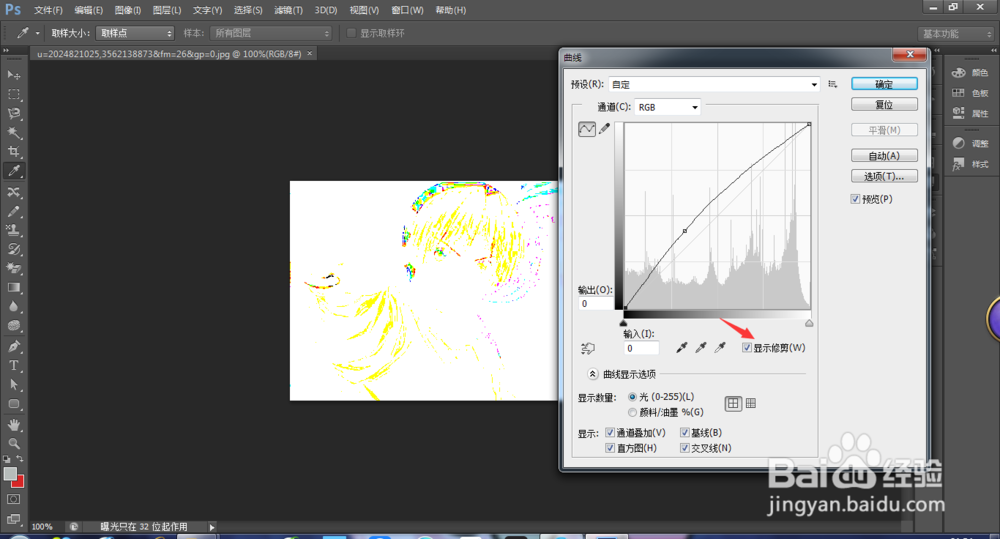This screenshot has height=539, width=1000.
Task: Open 窗口(W) menu
Action: [x=407, y=10]
